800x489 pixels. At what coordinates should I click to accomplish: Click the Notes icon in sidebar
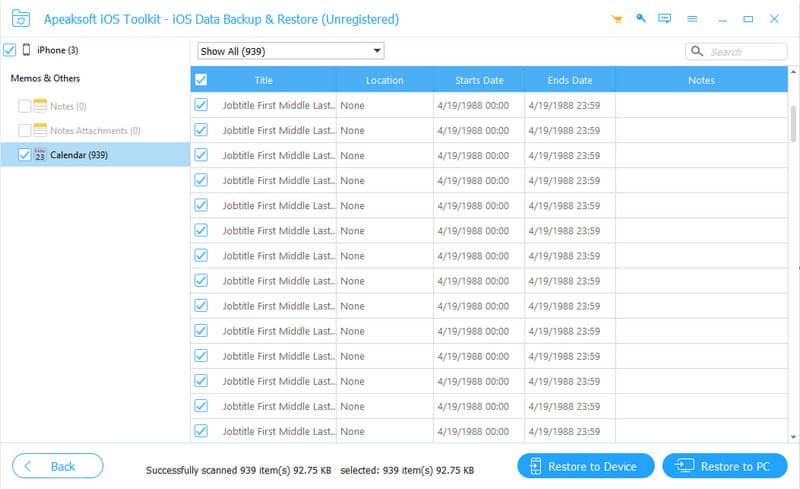[40, 105]
